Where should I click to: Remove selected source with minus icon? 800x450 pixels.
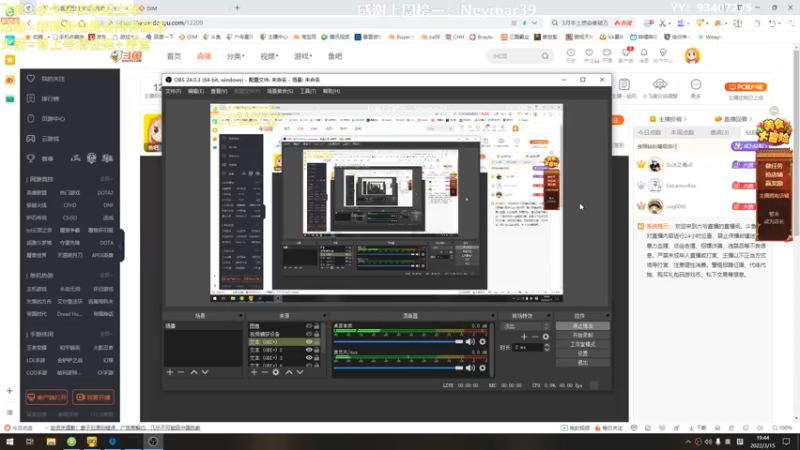coord(265,372)
